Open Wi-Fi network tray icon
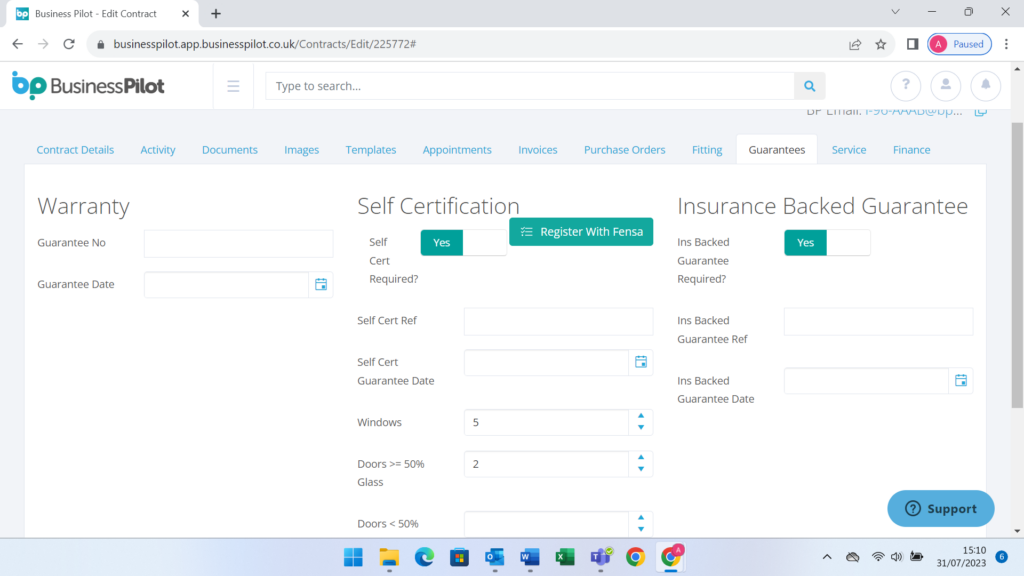 point(878,557)
